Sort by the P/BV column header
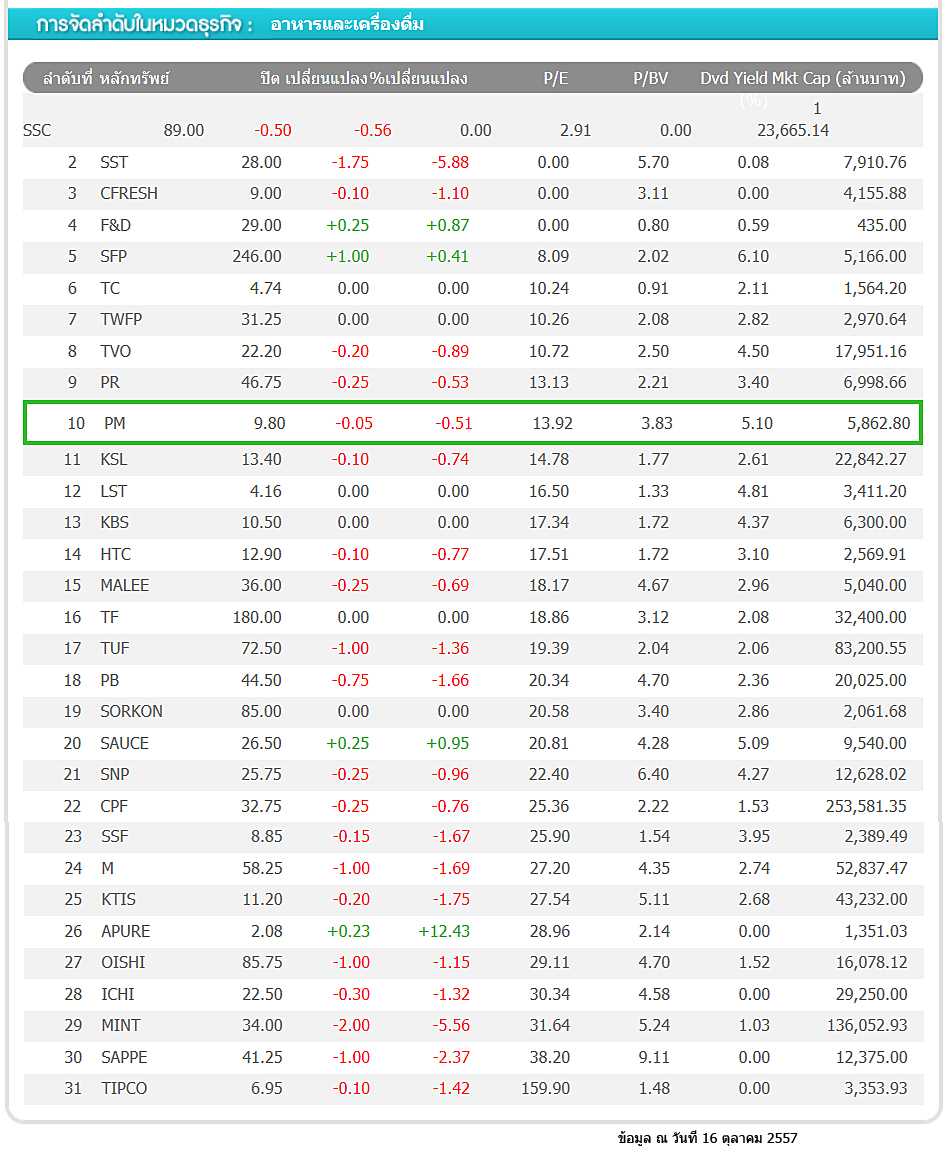The image size is (949, 1156). [650, 79]
